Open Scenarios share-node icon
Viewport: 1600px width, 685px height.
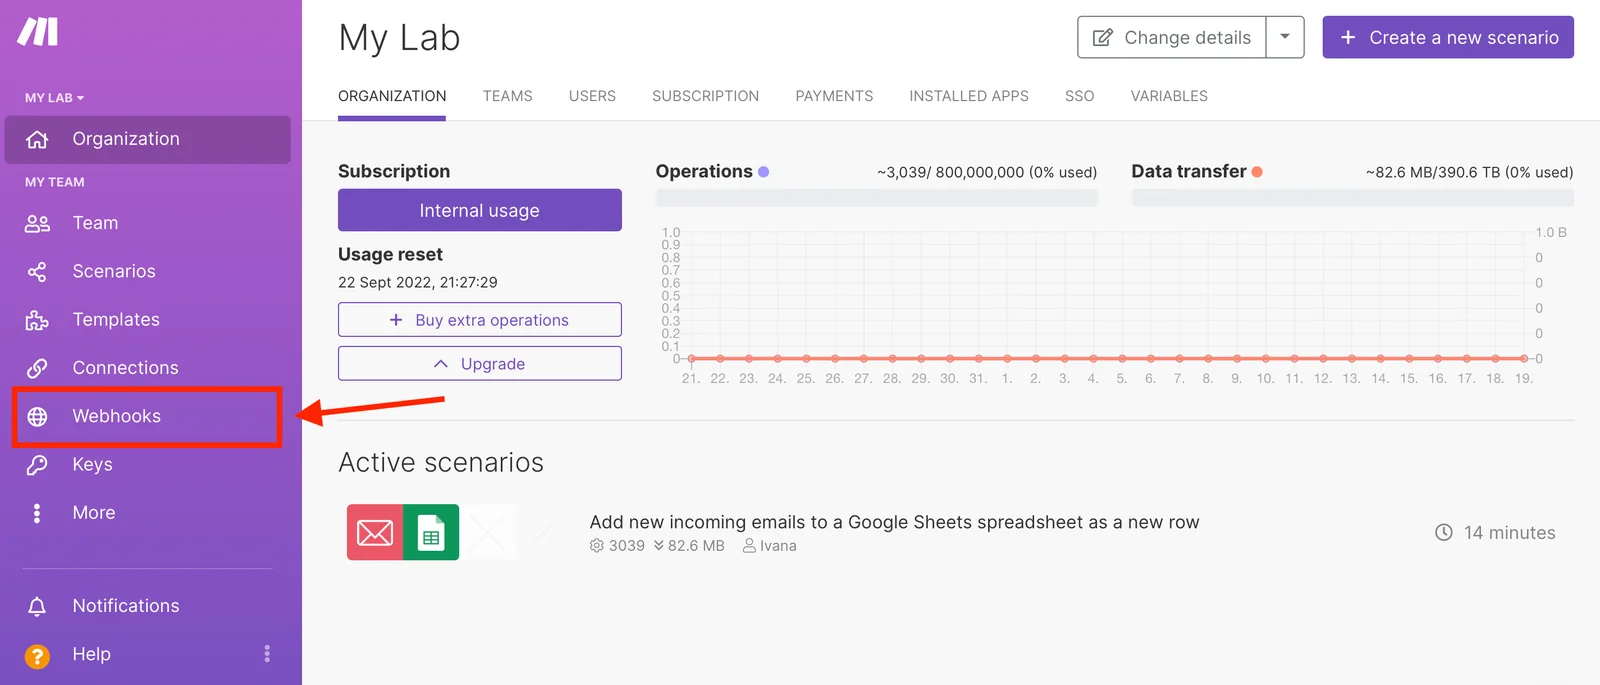[x=37, y=272]
